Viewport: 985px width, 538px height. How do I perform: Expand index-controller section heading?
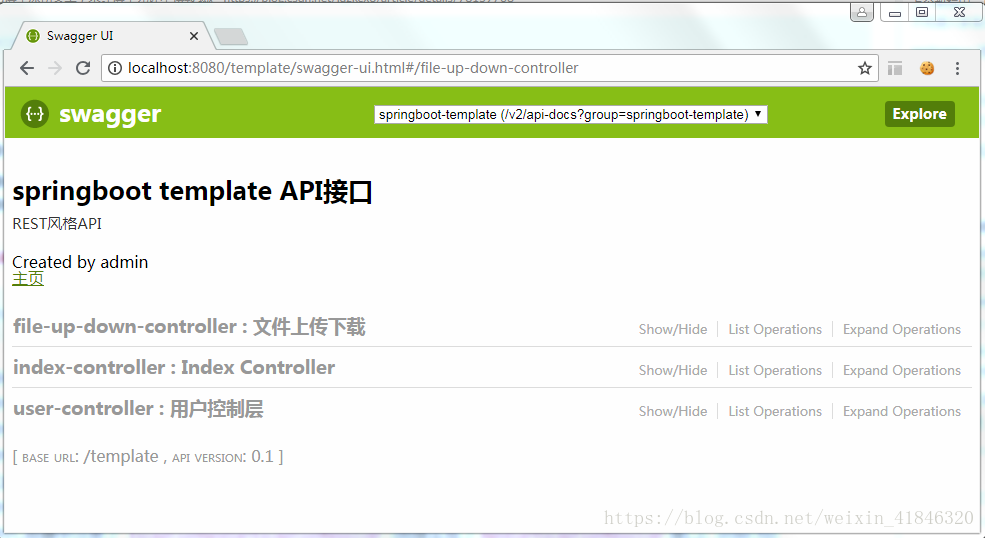click(x=174, y=368)
